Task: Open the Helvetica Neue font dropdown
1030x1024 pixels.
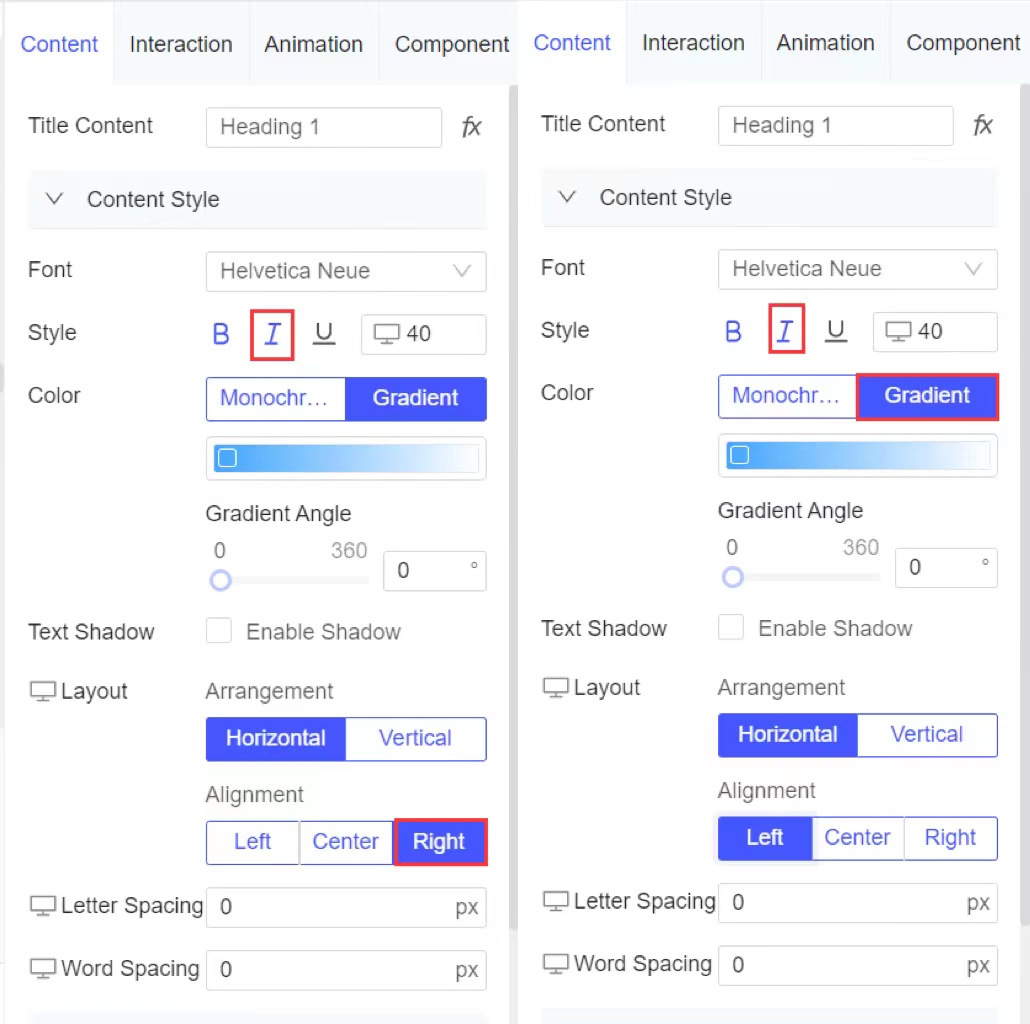Action: point(345,271)
